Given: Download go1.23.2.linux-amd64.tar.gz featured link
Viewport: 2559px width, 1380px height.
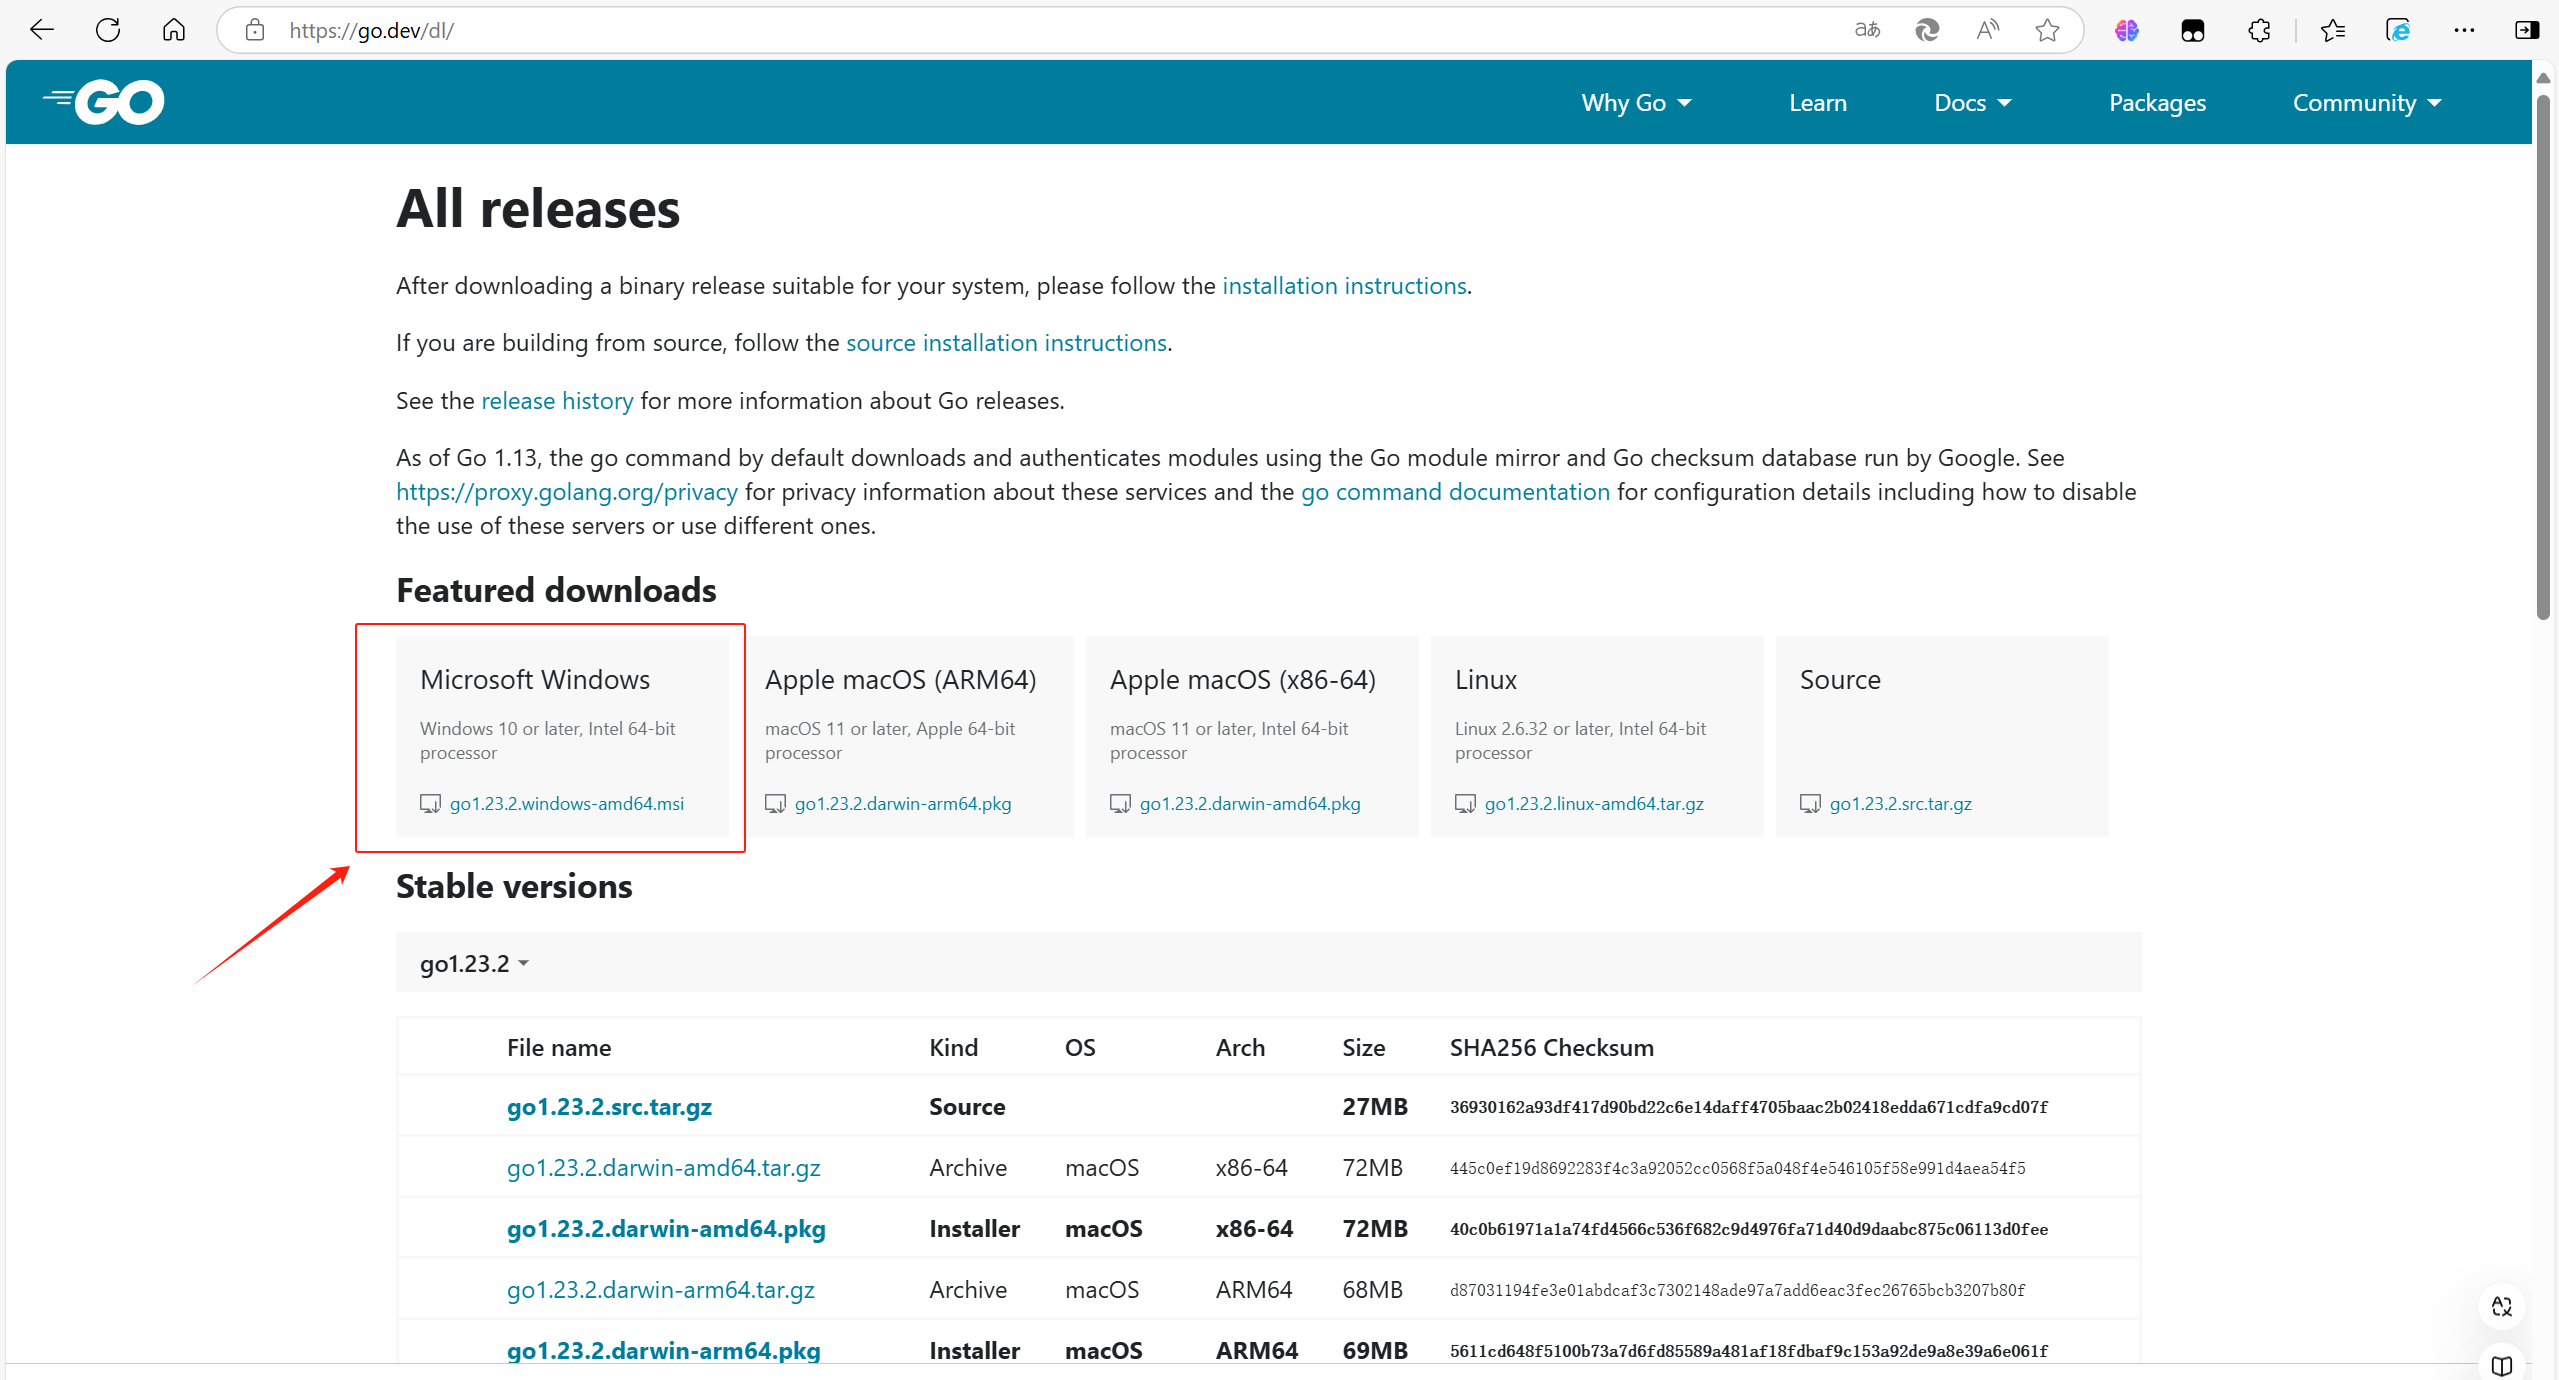Looking at the screenshot, I should (1594, 804).
